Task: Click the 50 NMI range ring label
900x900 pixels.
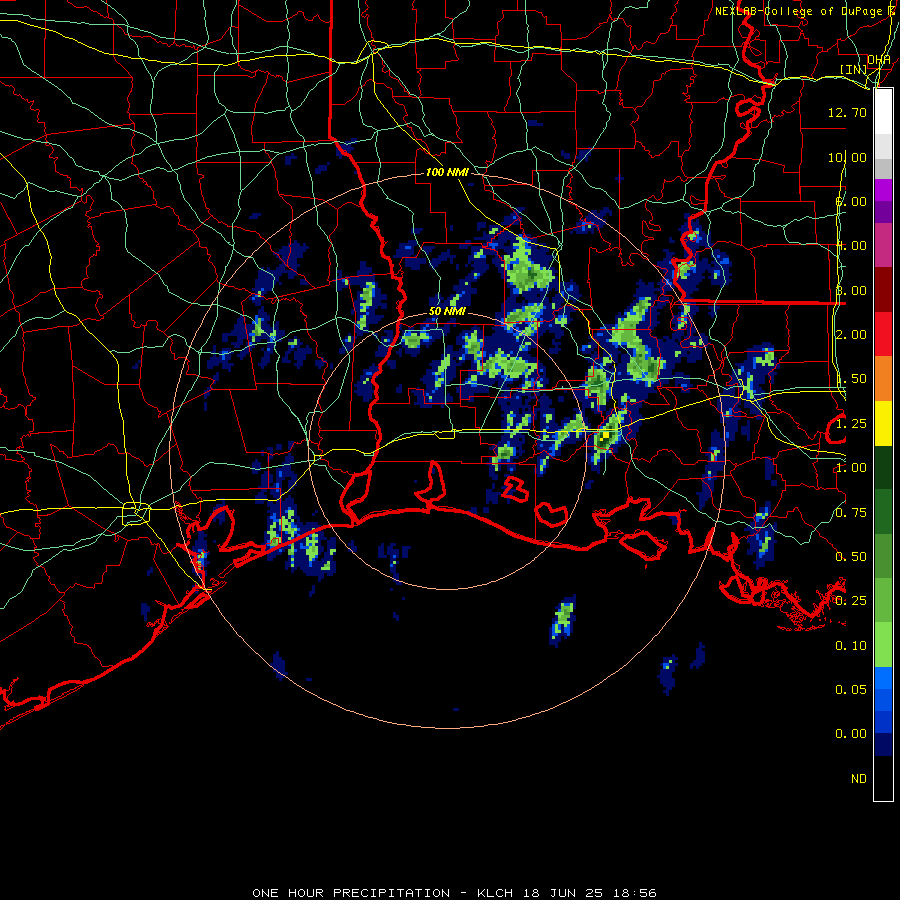Action: [x=447, y=311]
